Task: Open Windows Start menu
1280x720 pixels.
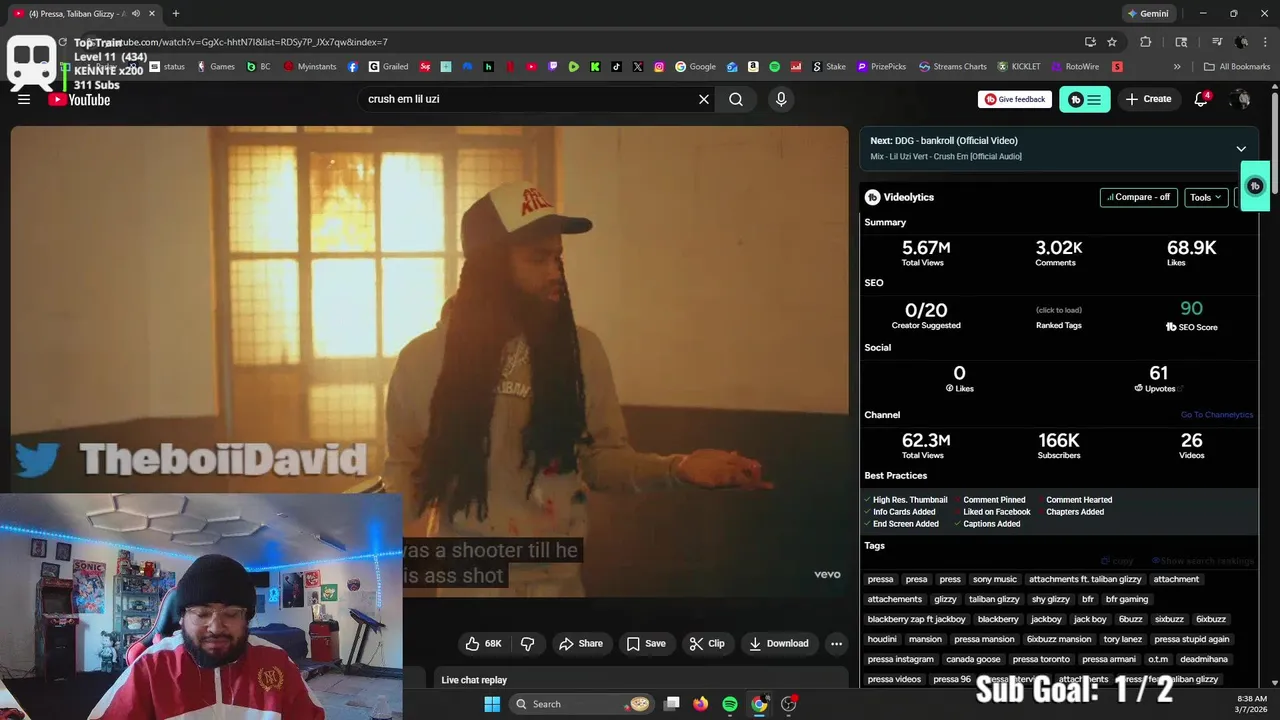Action: (x=492, y=704)
